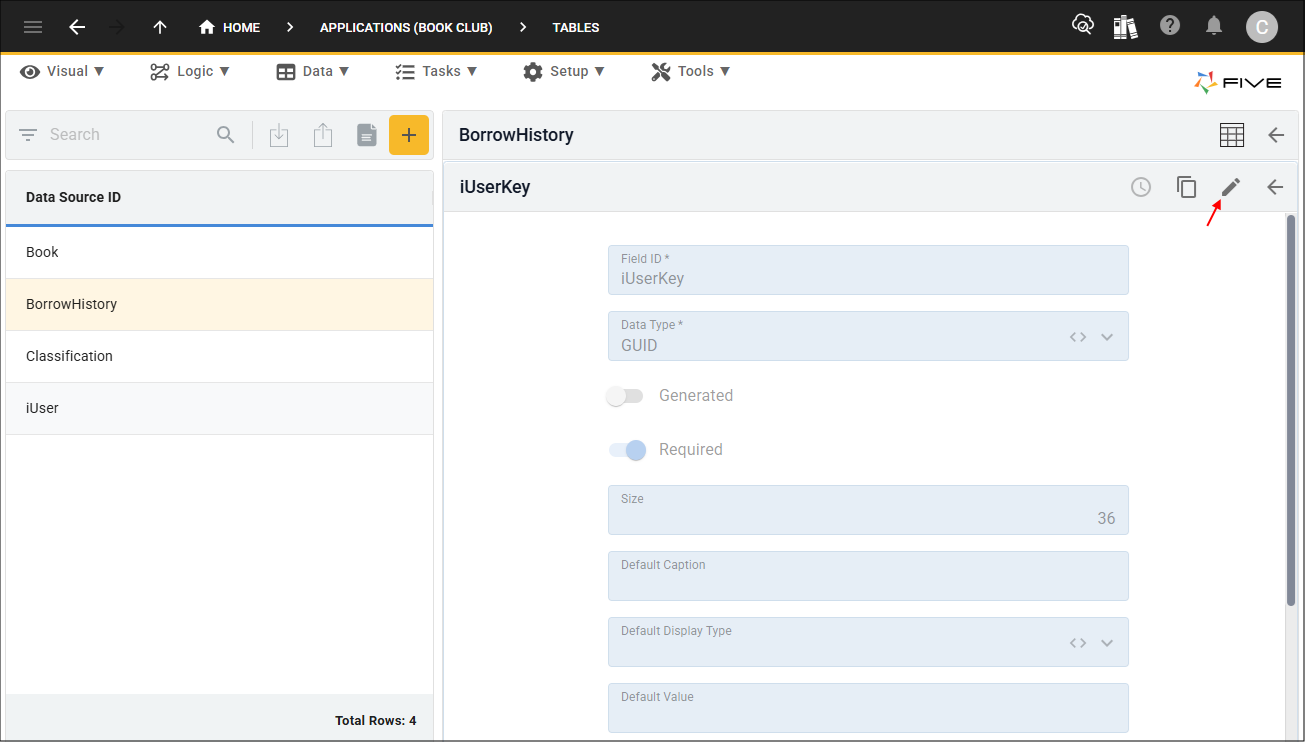Open the Data Type dropdown arrow
The height and width of the screenshot is (742, 1305).
click(x=1107, y=337)
